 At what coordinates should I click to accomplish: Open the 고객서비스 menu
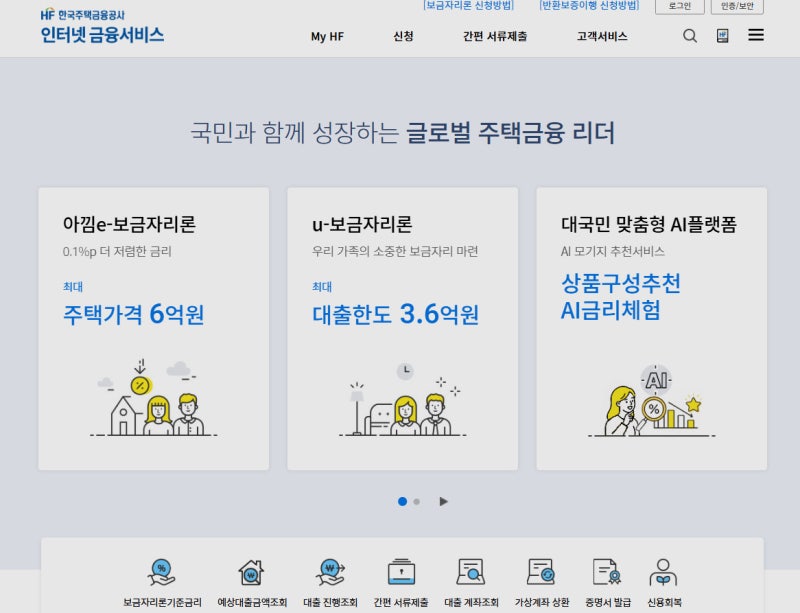click(x=602, y=36)
